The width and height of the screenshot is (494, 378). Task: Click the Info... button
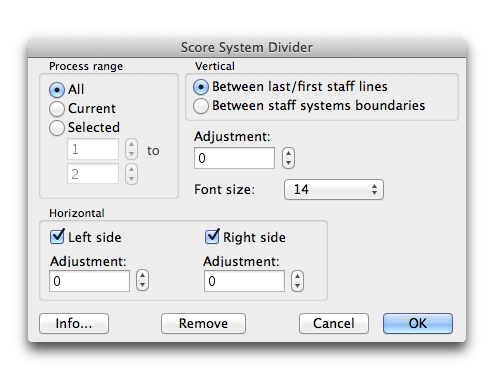pyautogui.click(x=74, y=323)
